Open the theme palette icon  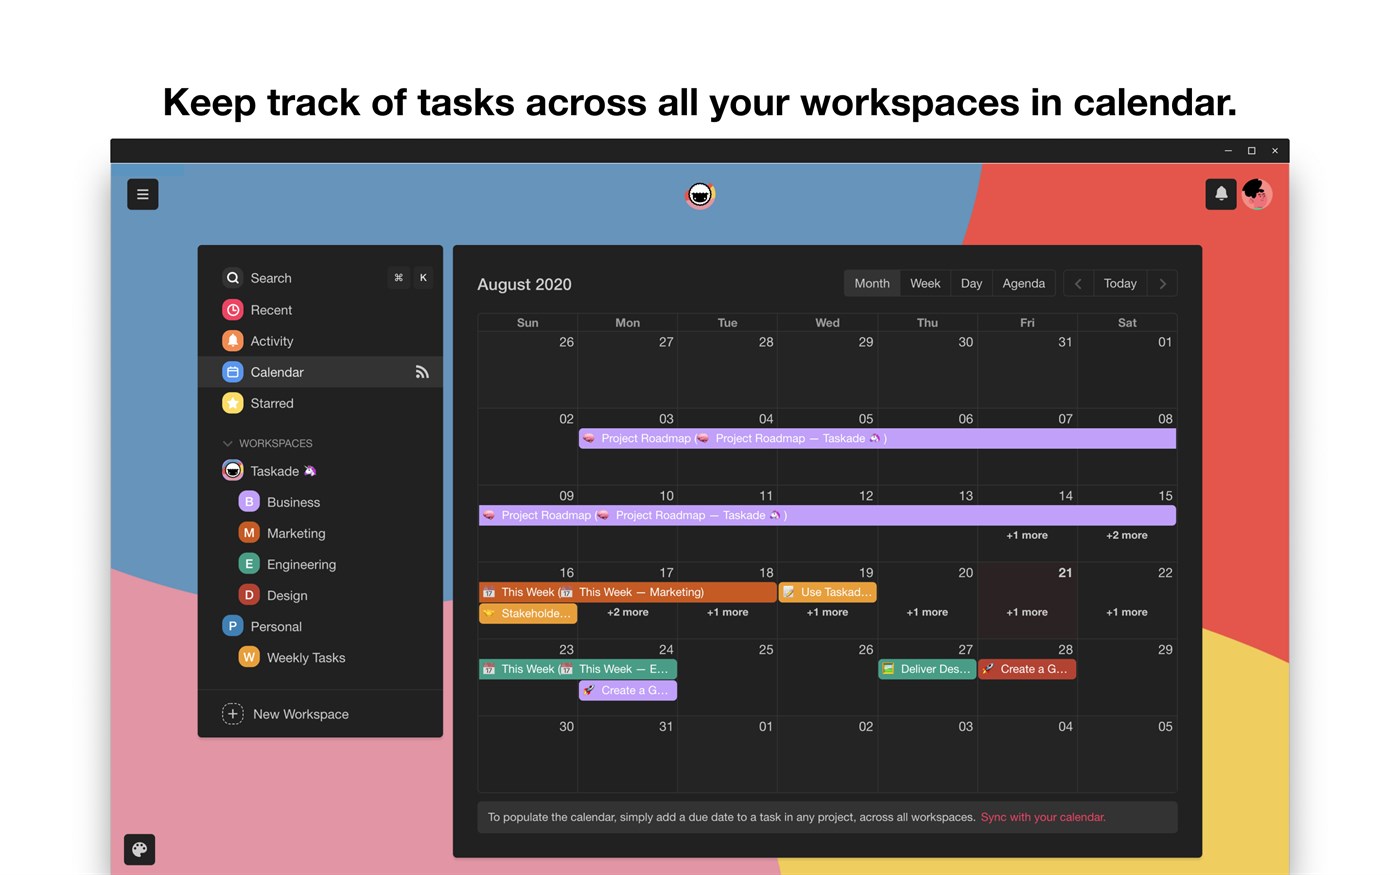click(x=140, y=849)
